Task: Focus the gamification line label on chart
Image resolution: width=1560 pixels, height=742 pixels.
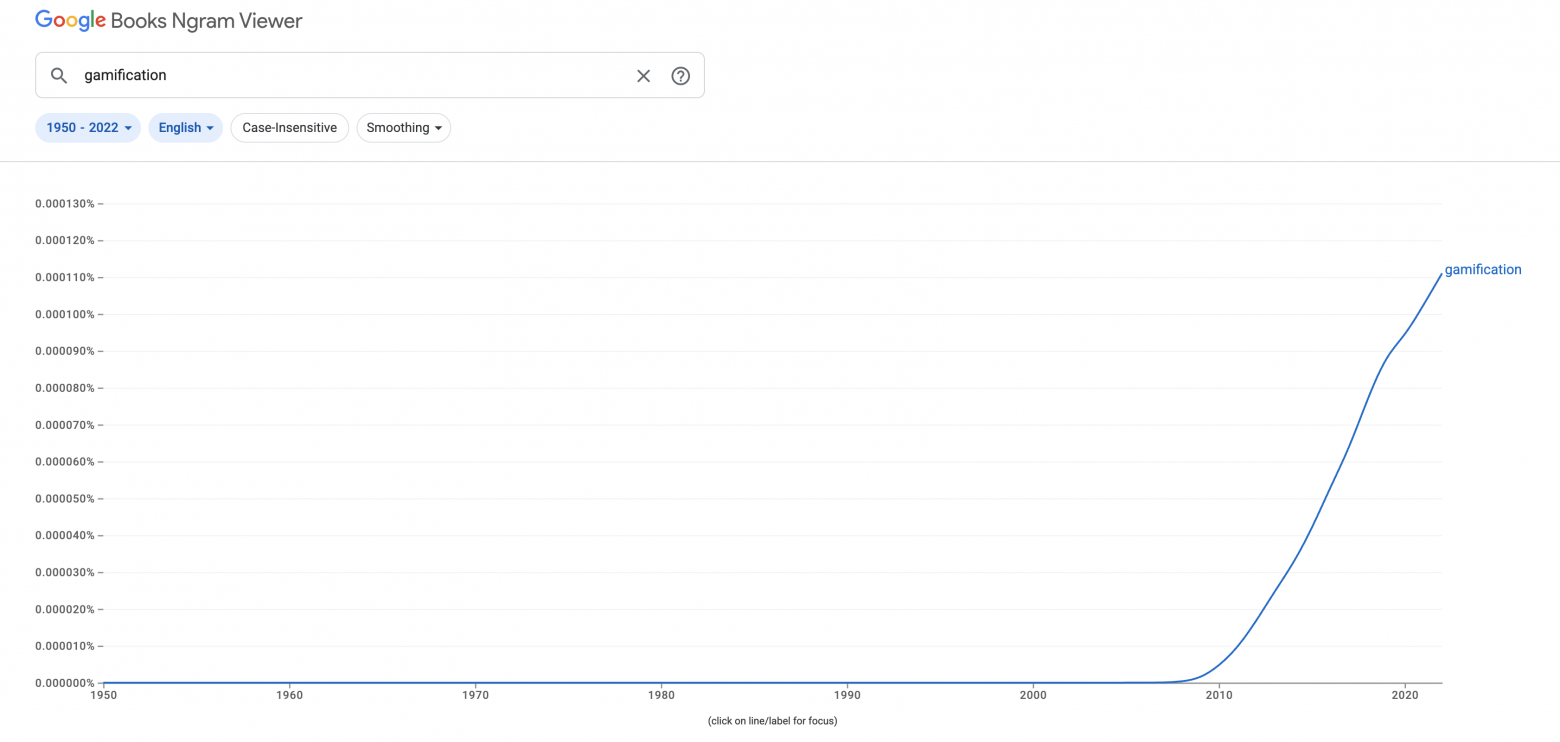Action: click(1482, 270)
